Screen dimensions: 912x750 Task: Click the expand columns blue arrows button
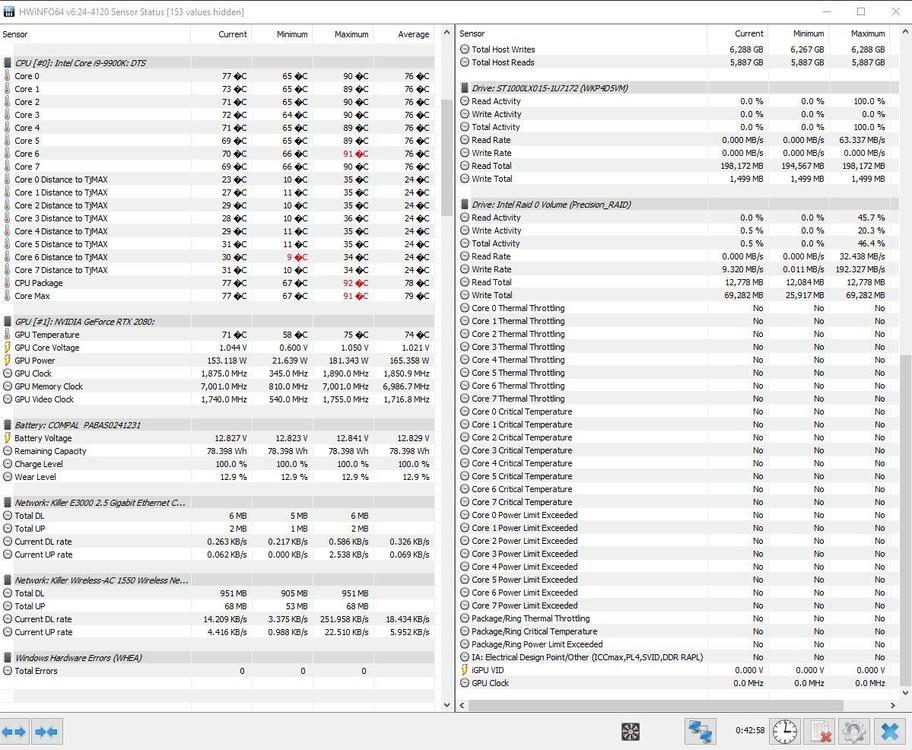pyautogui.click(x=14, y=731)
